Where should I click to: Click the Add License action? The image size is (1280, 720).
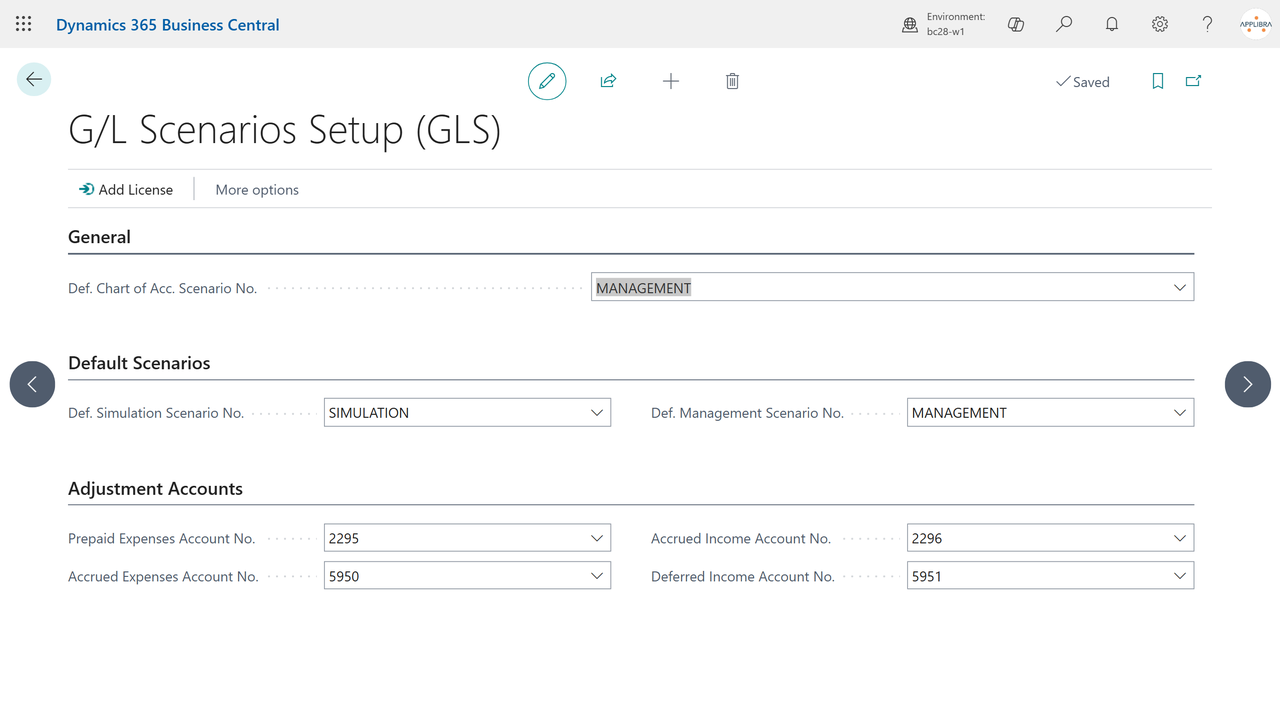126,189
